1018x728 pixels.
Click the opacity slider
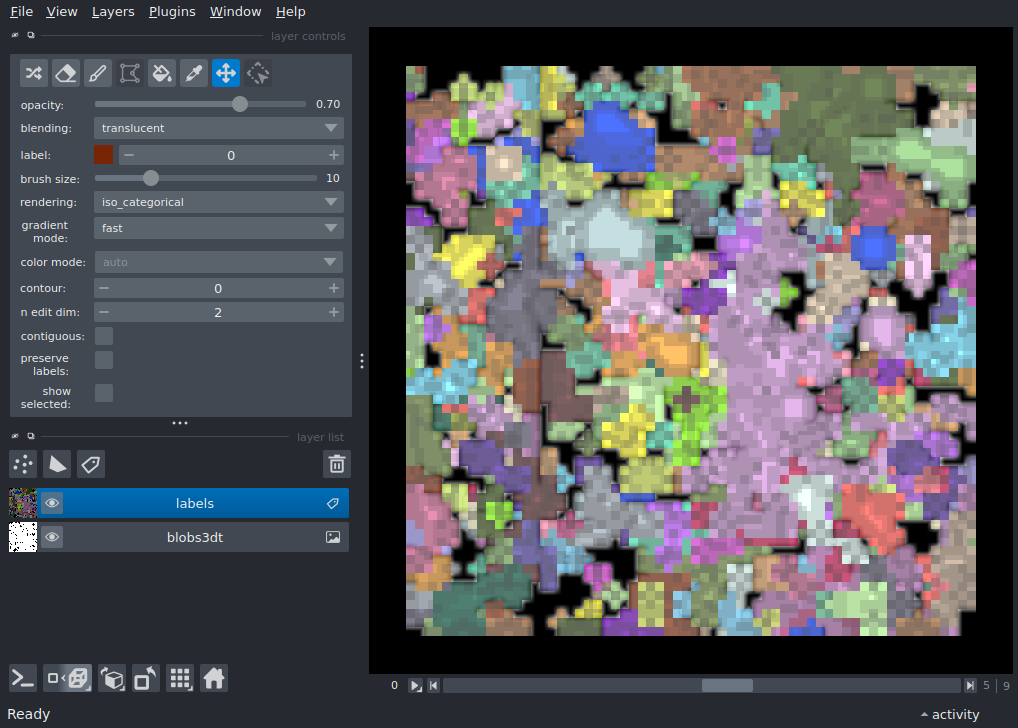200,104
